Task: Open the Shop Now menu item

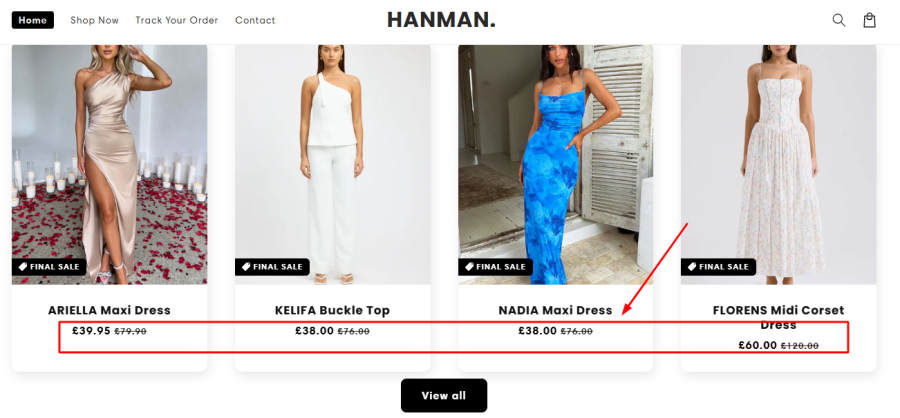Action: coord(95,20)
